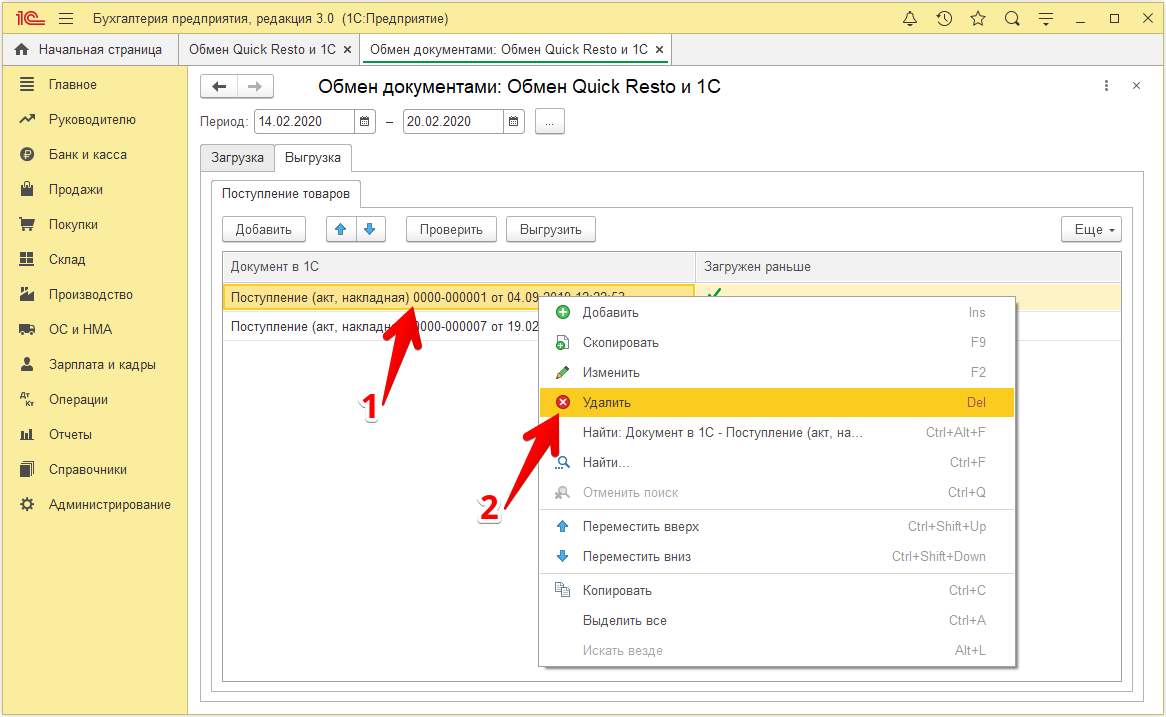Close the Обмен Quick Resto и 1С tab
The width and height of the screenshot is (1166, 717).
point(347,50)
